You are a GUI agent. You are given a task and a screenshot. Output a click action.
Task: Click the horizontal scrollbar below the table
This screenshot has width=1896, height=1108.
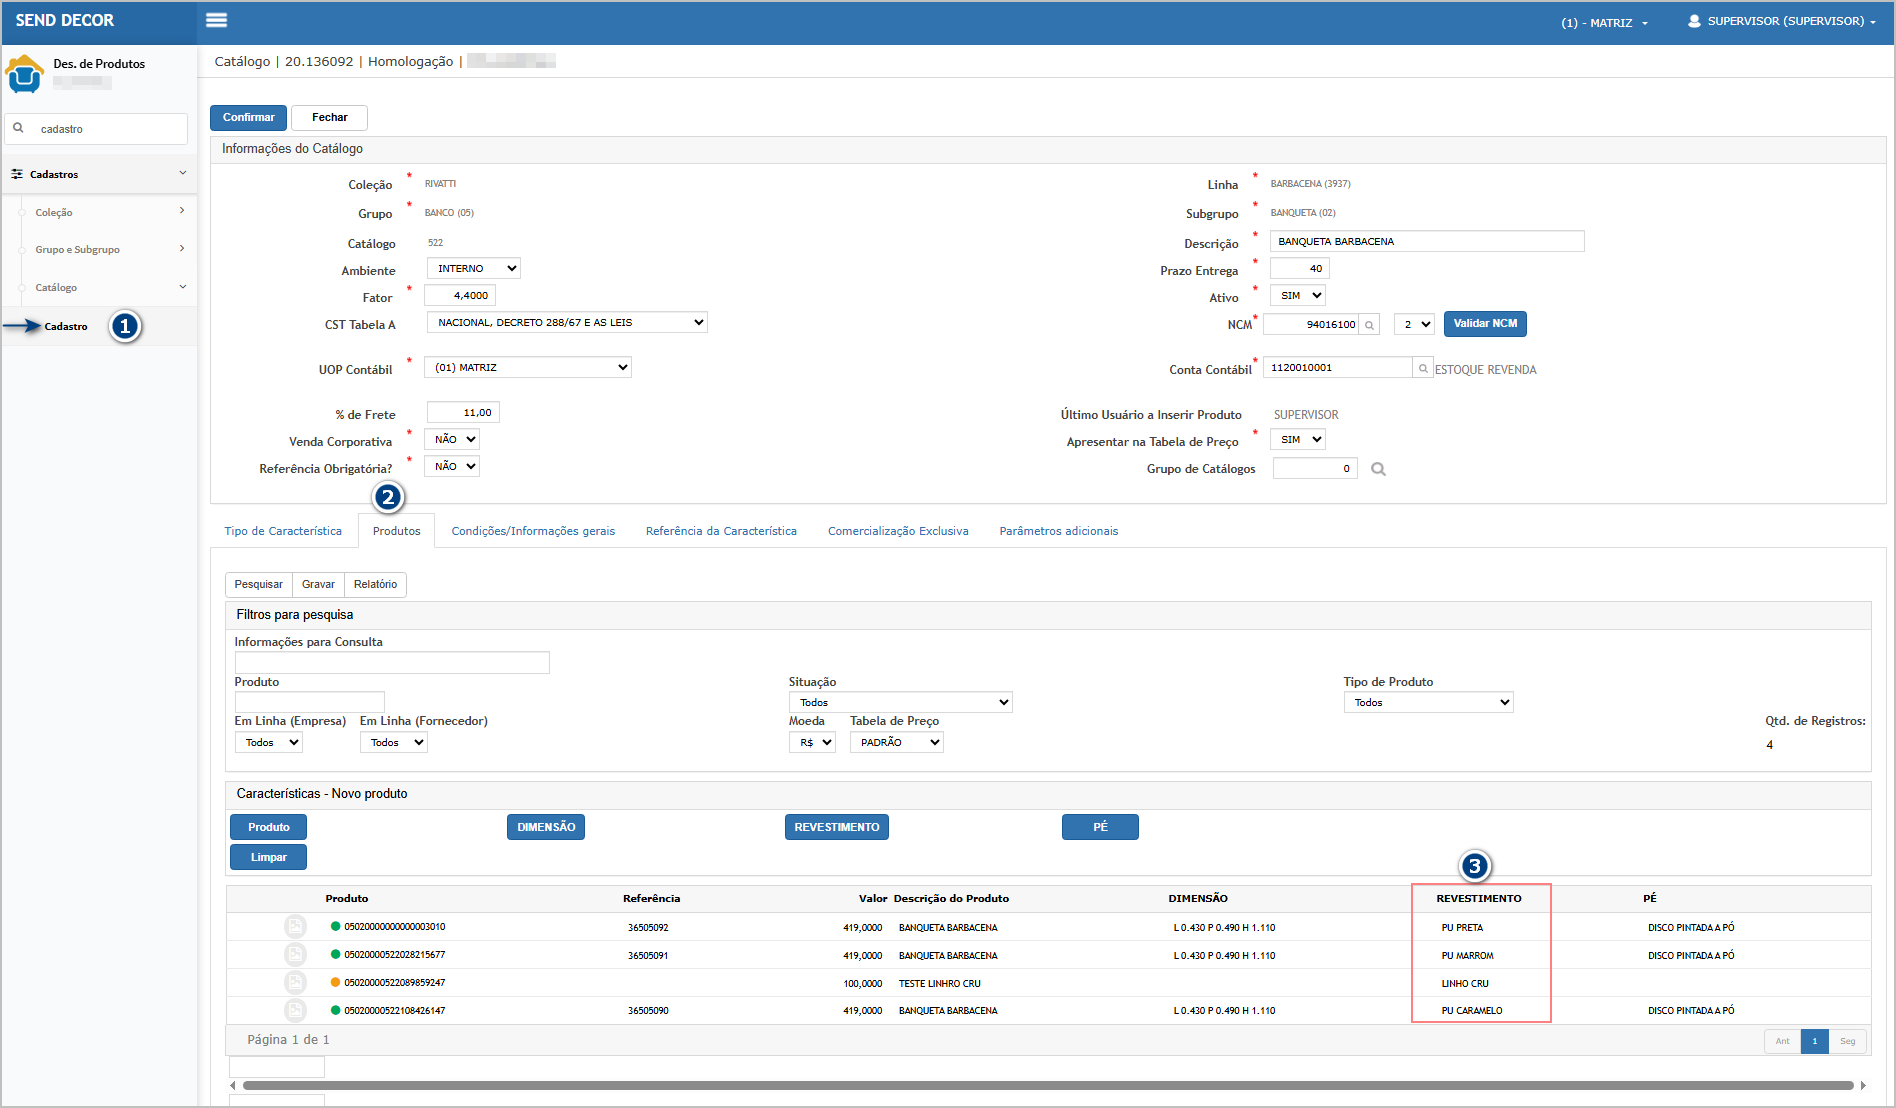[x=1046, y=1086]
